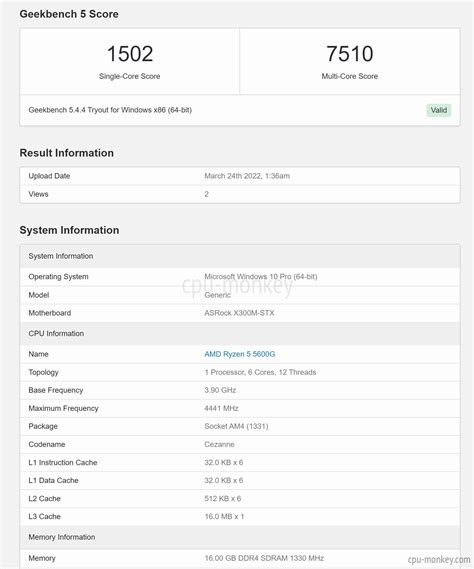The image size is (474, 569).
Task: Click the Motherboard row label
Action: (x=50, y=313)
